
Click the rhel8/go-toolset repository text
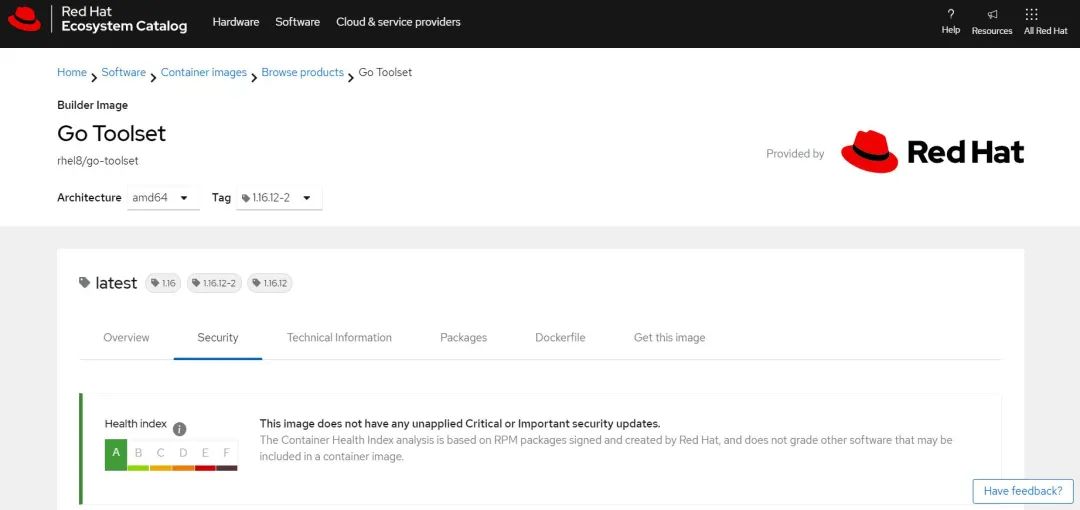click(98, 161)
